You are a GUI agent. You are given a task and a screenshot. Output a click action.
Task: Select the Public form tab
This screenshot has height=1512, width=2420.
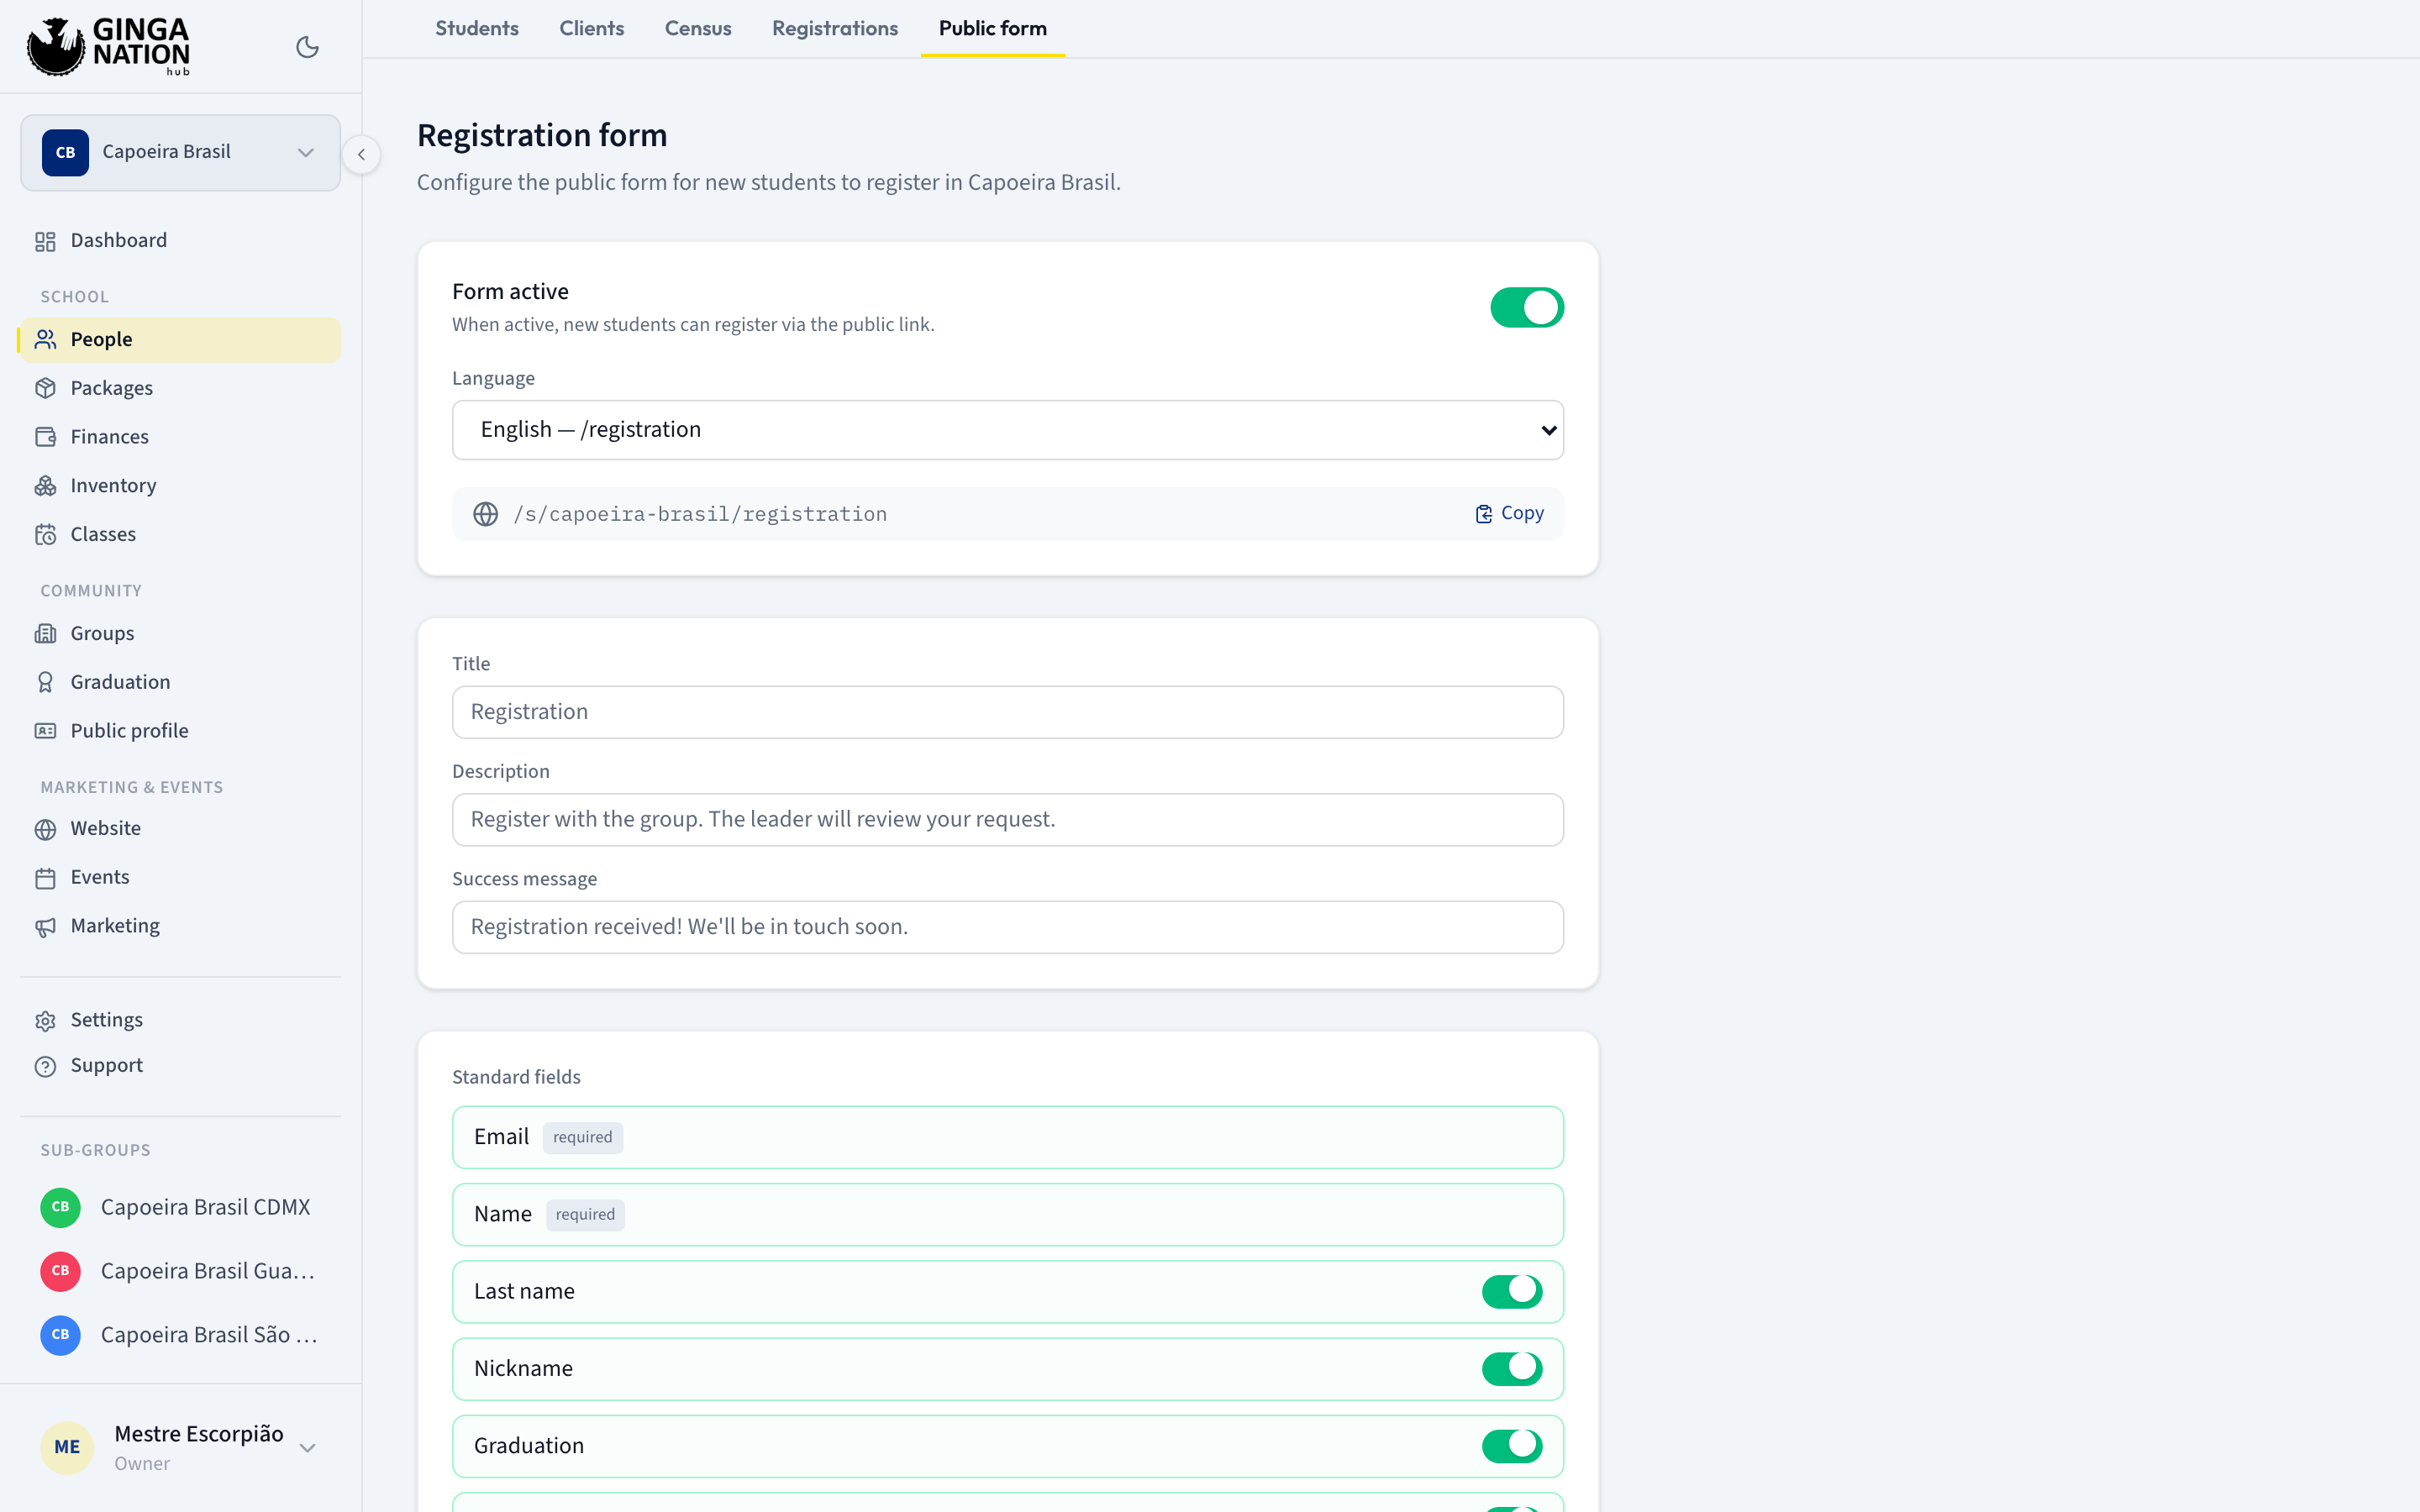pos(992,28)
